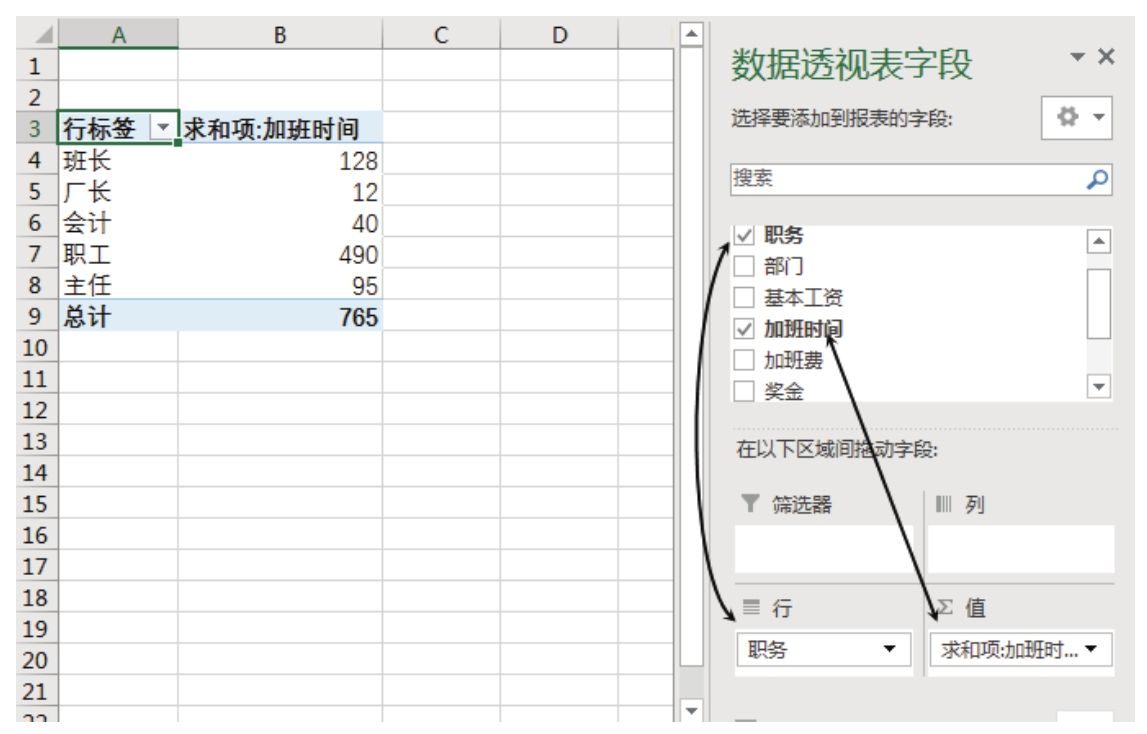Viewport: 1147px width, 734px height.
Task: Tick the 加班费 field checkbox
Action: click(x=744, y=359)
